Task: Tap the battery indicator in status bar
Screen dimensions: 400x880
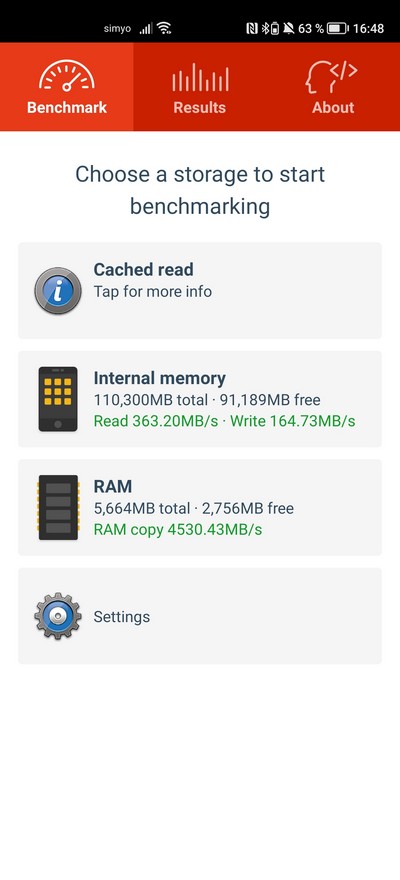Action: [x=338, y=28]
